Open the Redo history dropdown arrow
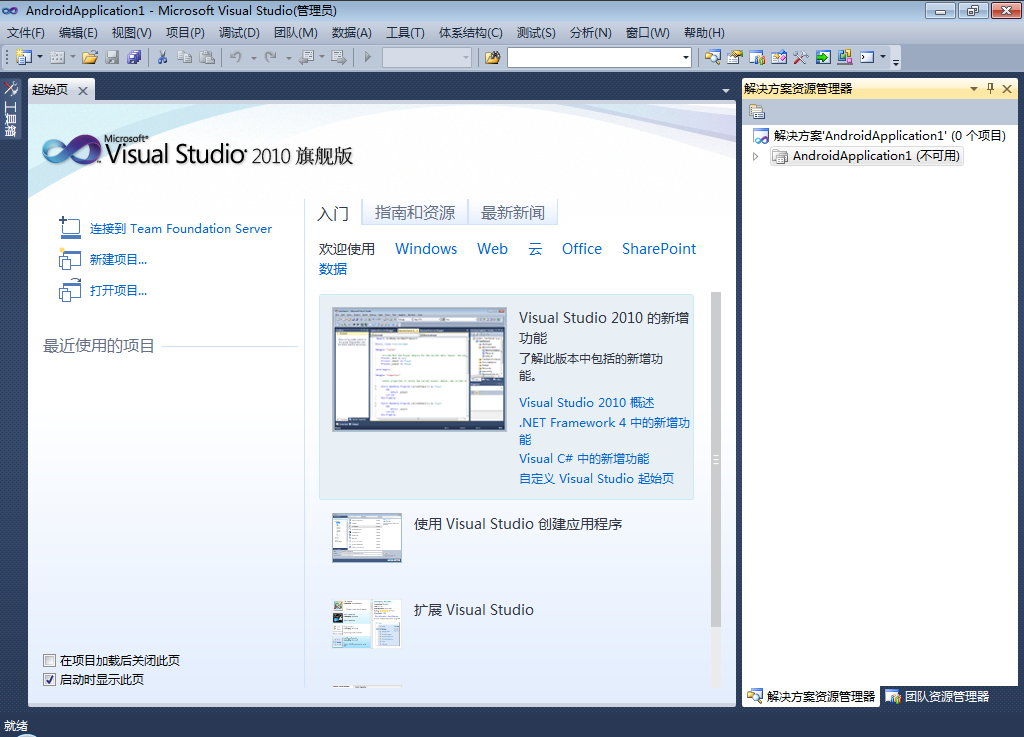This screenshot has height=737, width=1024. coord(288,57)
